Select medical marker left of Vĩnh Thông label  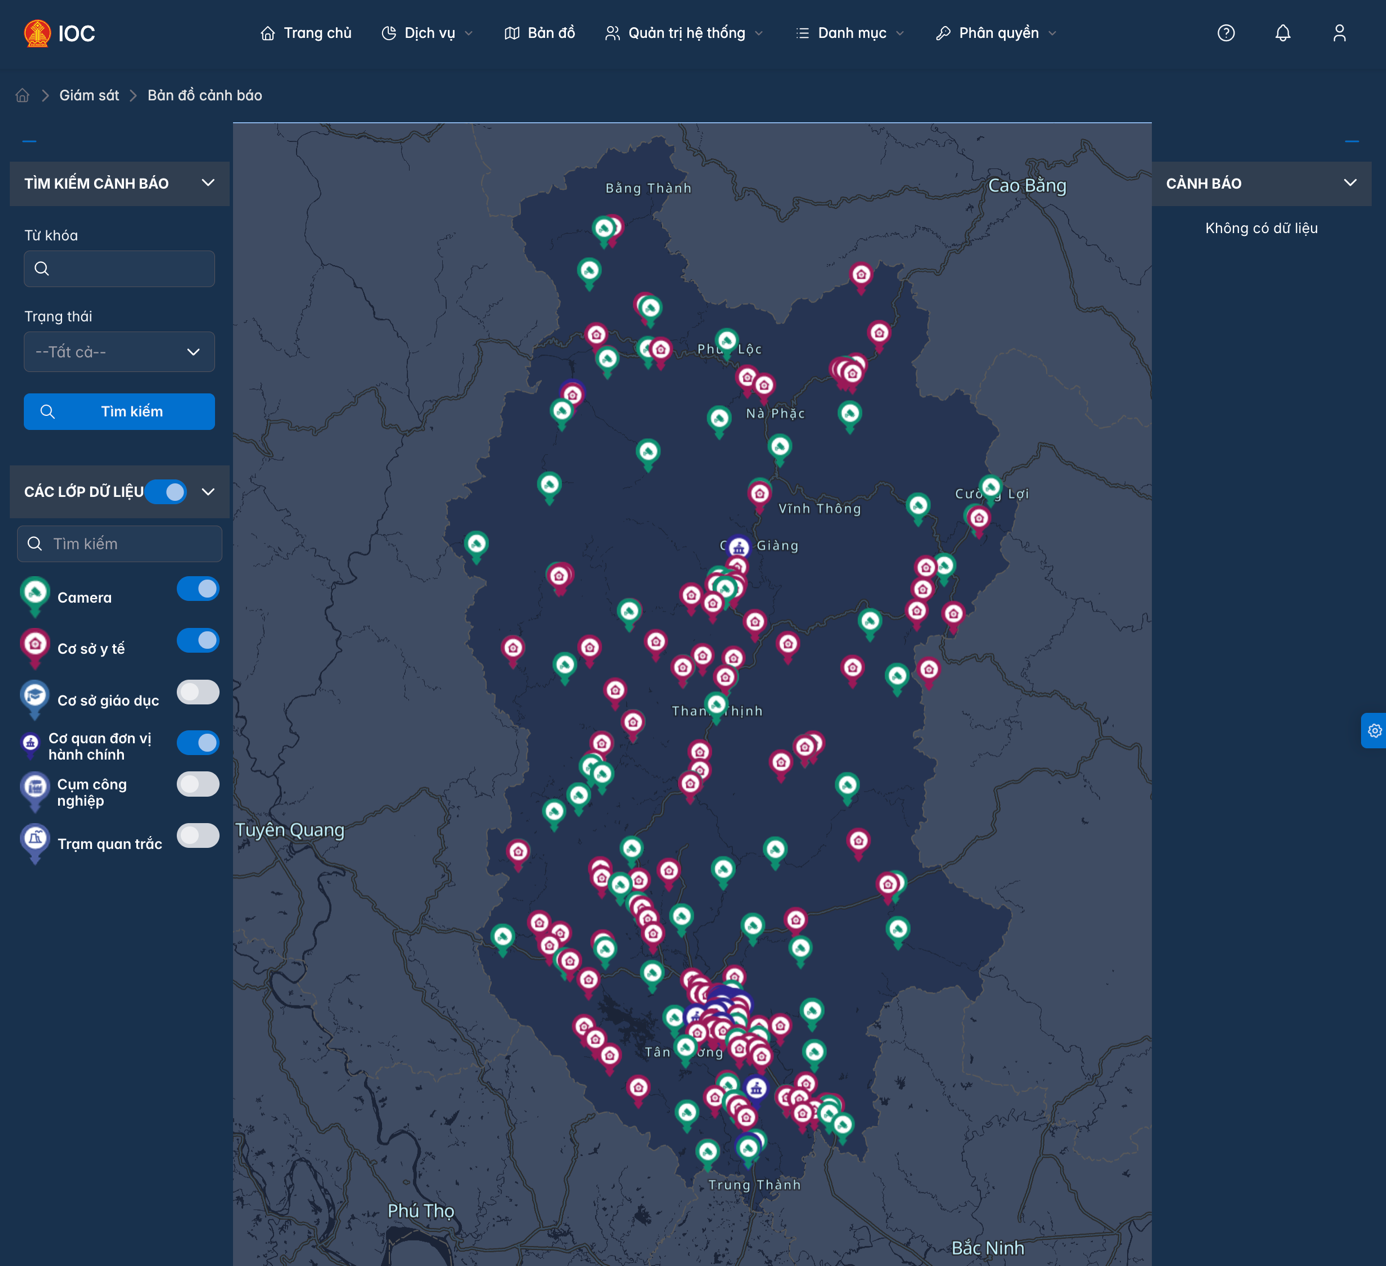click(x=760, y=495)
